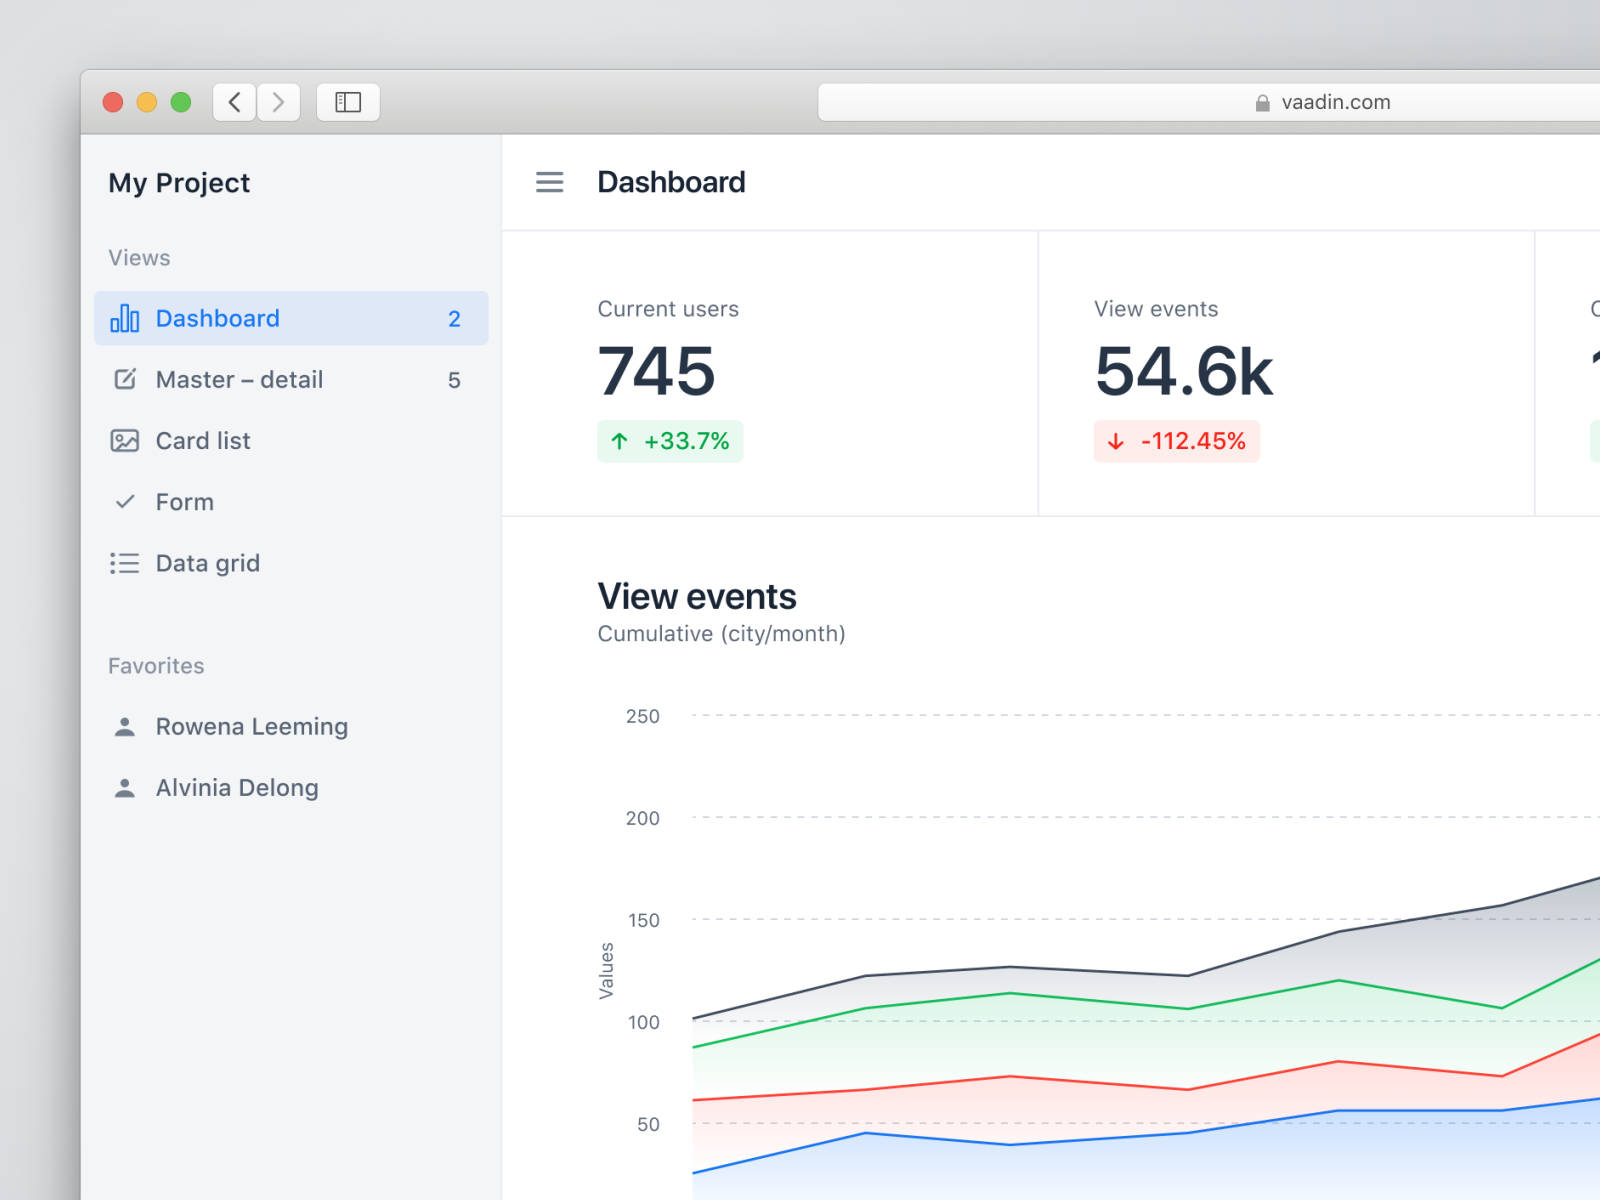Screen dimensions: 1600x1200
Task: Click the Dashboard notification count 2
Action: (x=454, y=319)
